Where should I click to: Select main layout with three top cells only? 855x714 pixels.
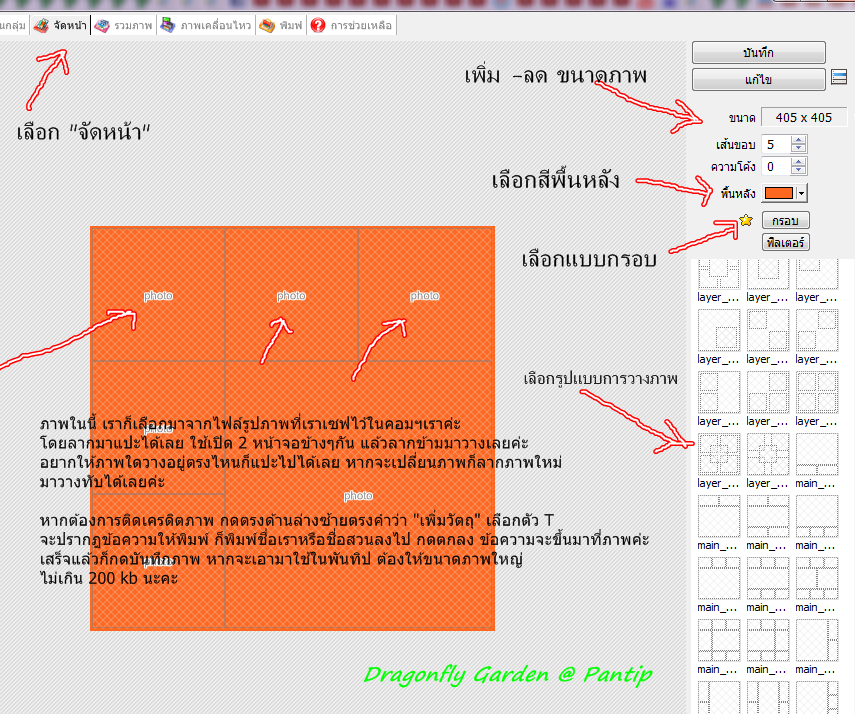tap(719, 578)
